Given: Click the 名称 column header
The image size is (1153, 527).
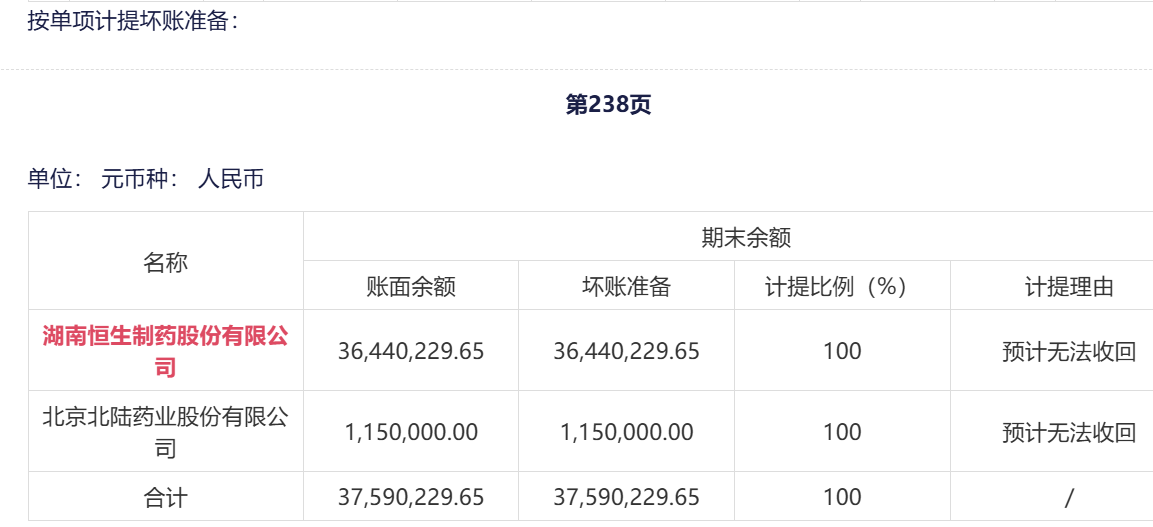Looking at the screenshot, I should click(x=165, y=262).
